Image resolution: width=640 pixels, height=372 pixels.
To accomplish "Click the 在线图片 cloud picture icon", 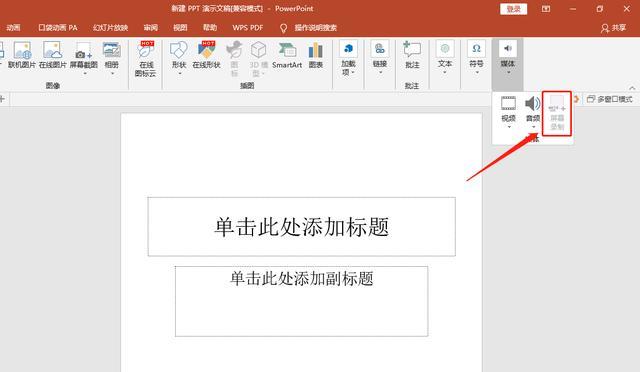I will tap(53, 55).
